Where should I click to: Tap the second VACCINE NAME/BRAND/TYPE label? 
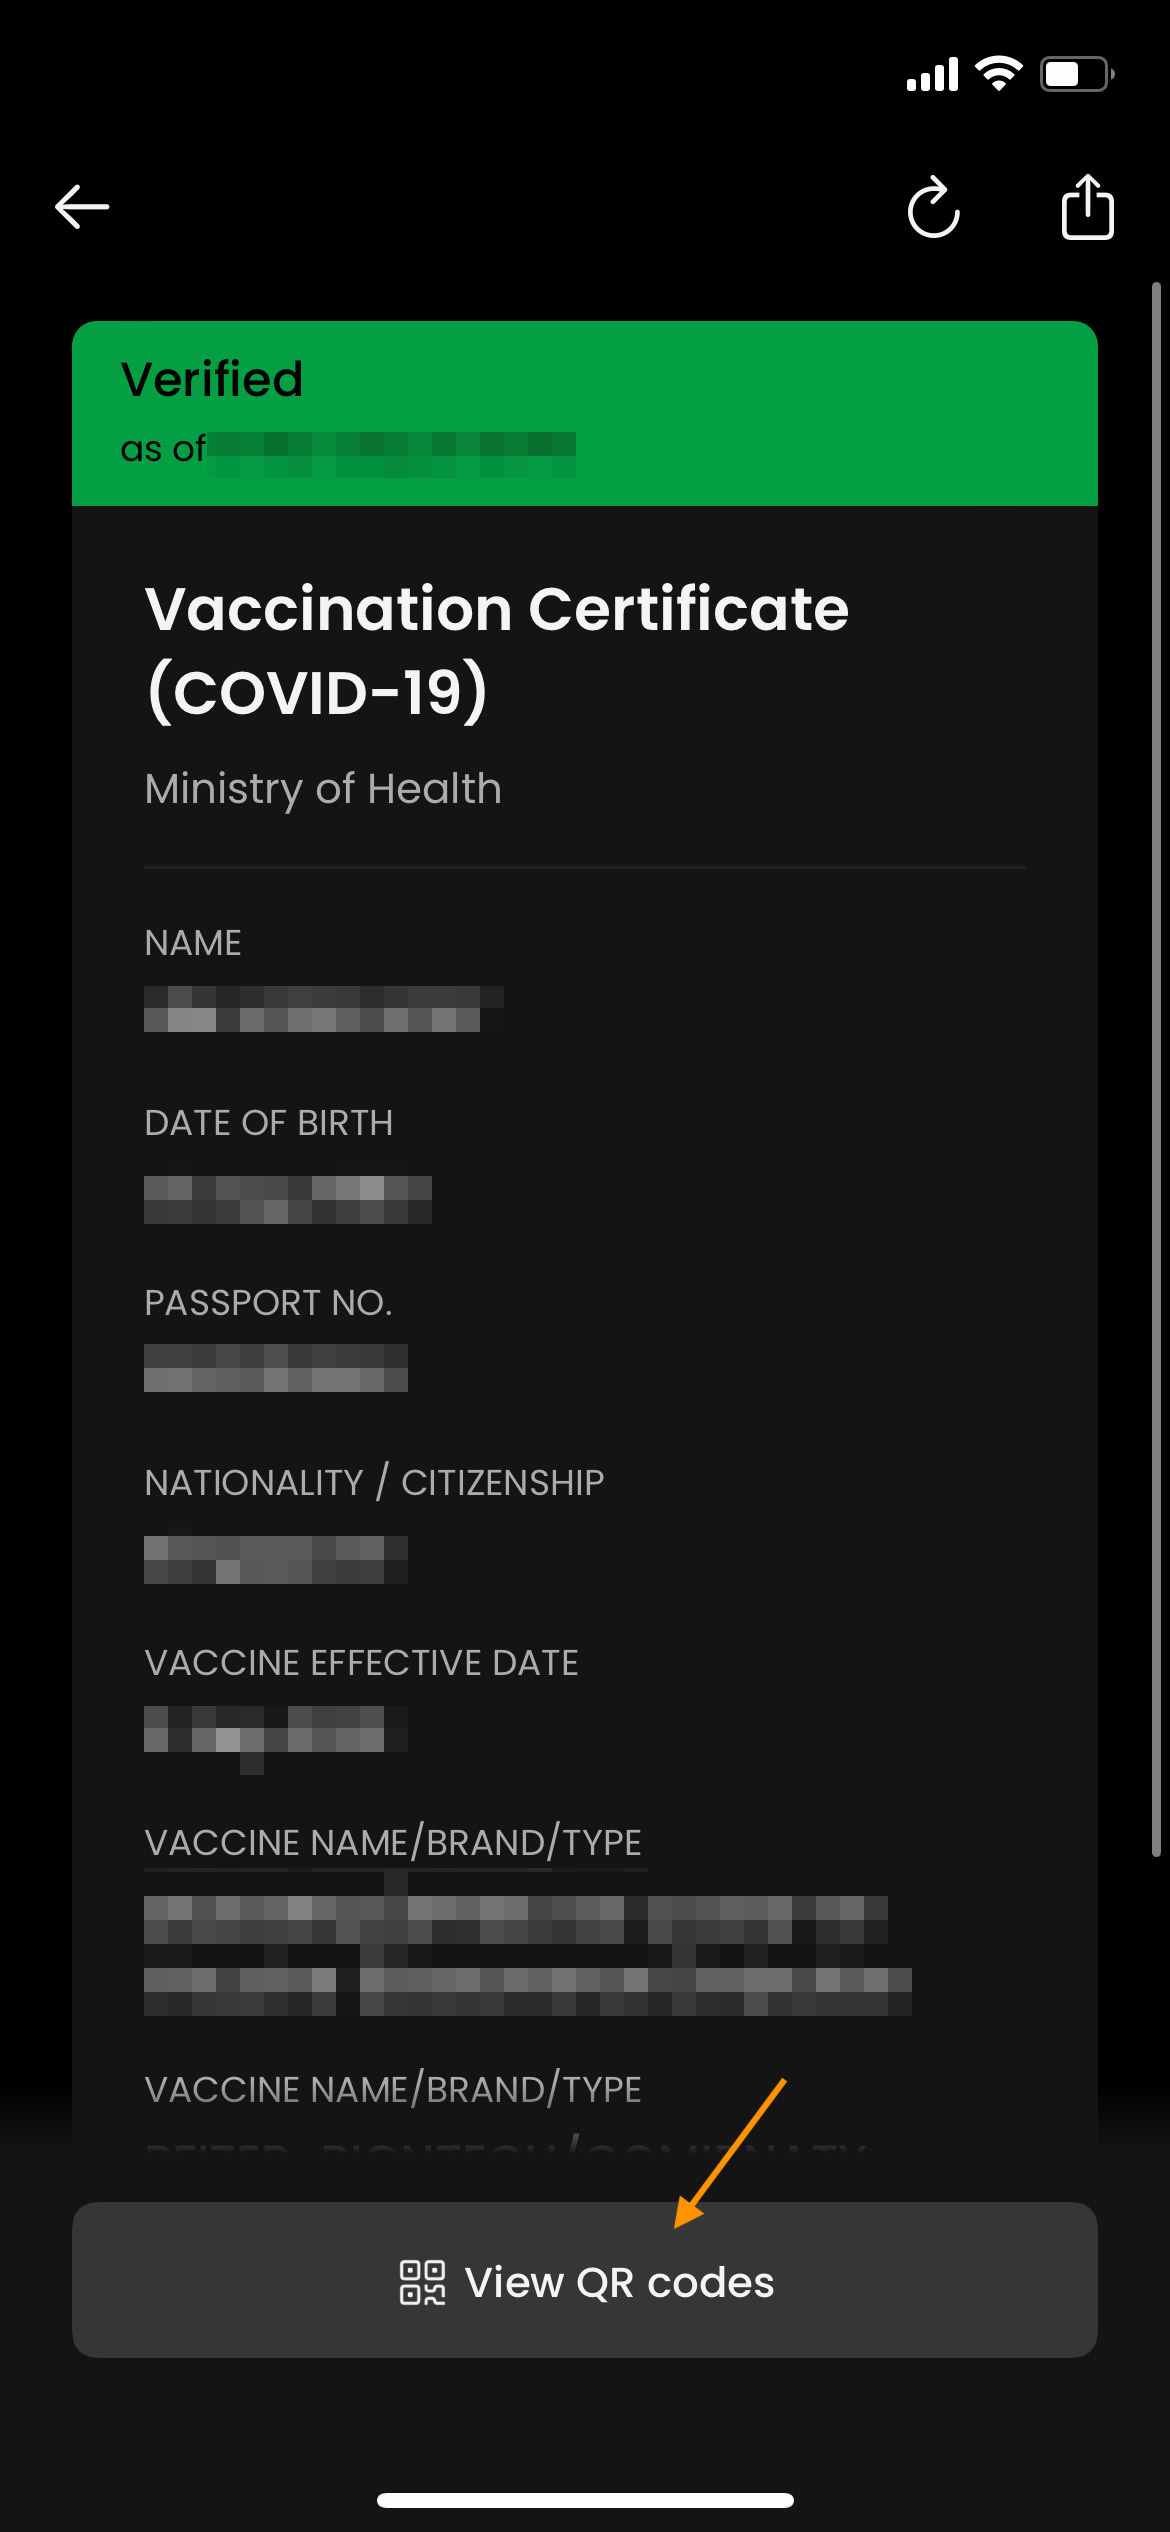pos(393,2090)
